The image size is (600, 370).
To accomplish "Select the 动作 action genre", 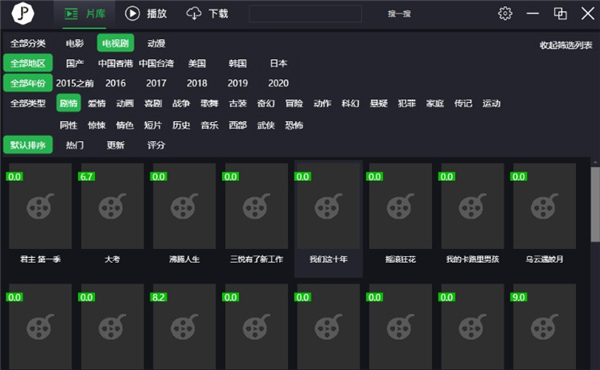I will (322, 103).
